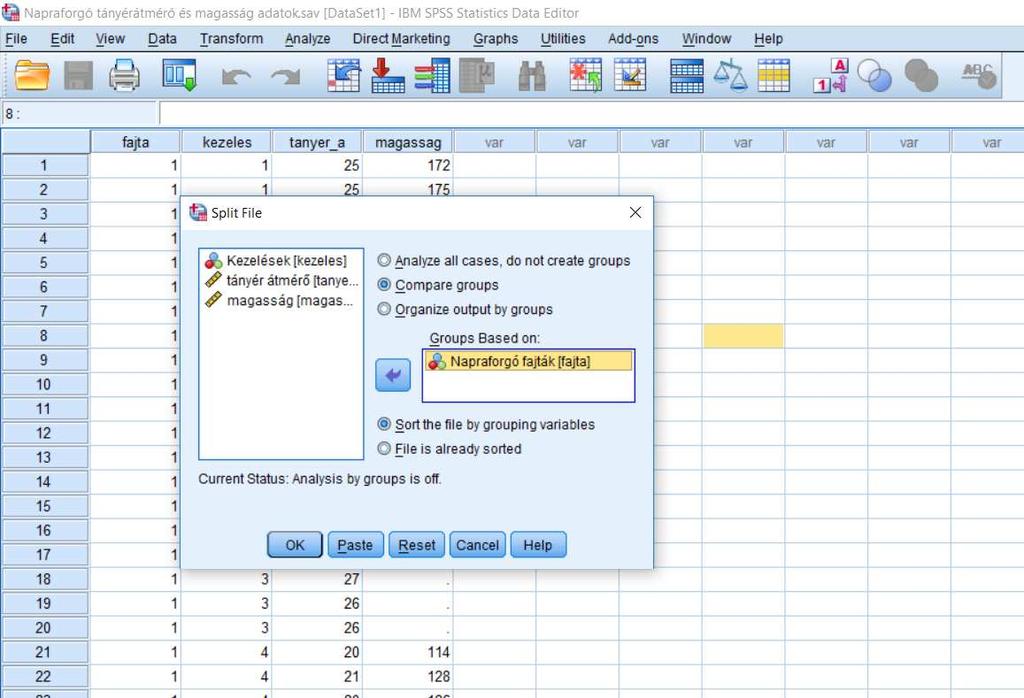The width and height of the screenshot is (1024, 698).
Task: Open the View menu
Action: pyautogui.click(x=110, y=39)
